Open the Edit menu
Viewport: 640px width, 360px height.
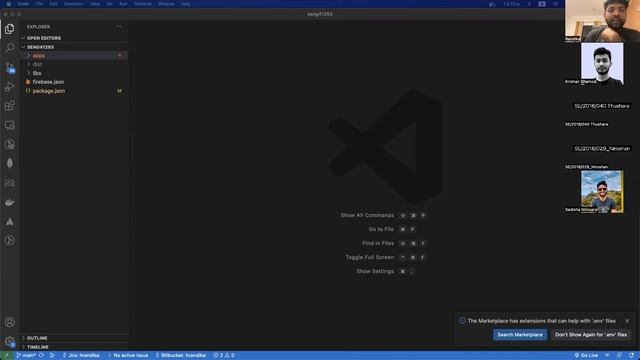tap(53, 4)
